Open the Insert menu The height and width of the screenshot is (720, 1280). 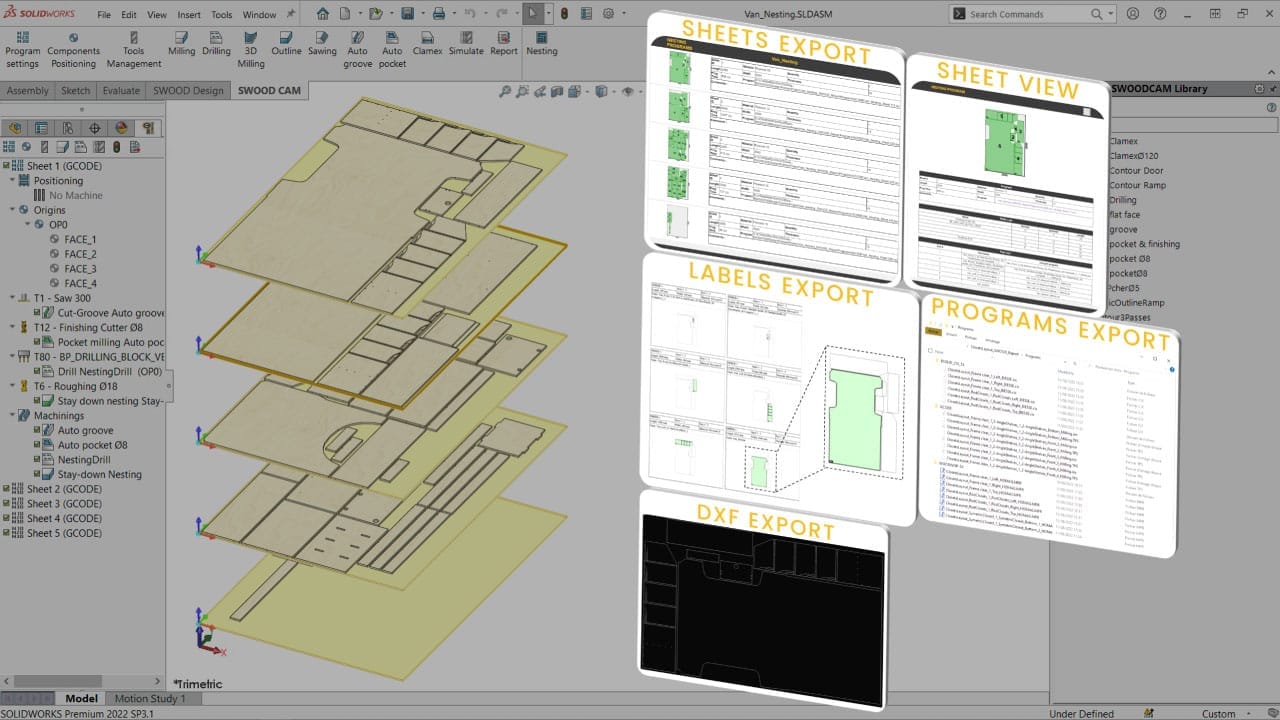pos(188,15)
